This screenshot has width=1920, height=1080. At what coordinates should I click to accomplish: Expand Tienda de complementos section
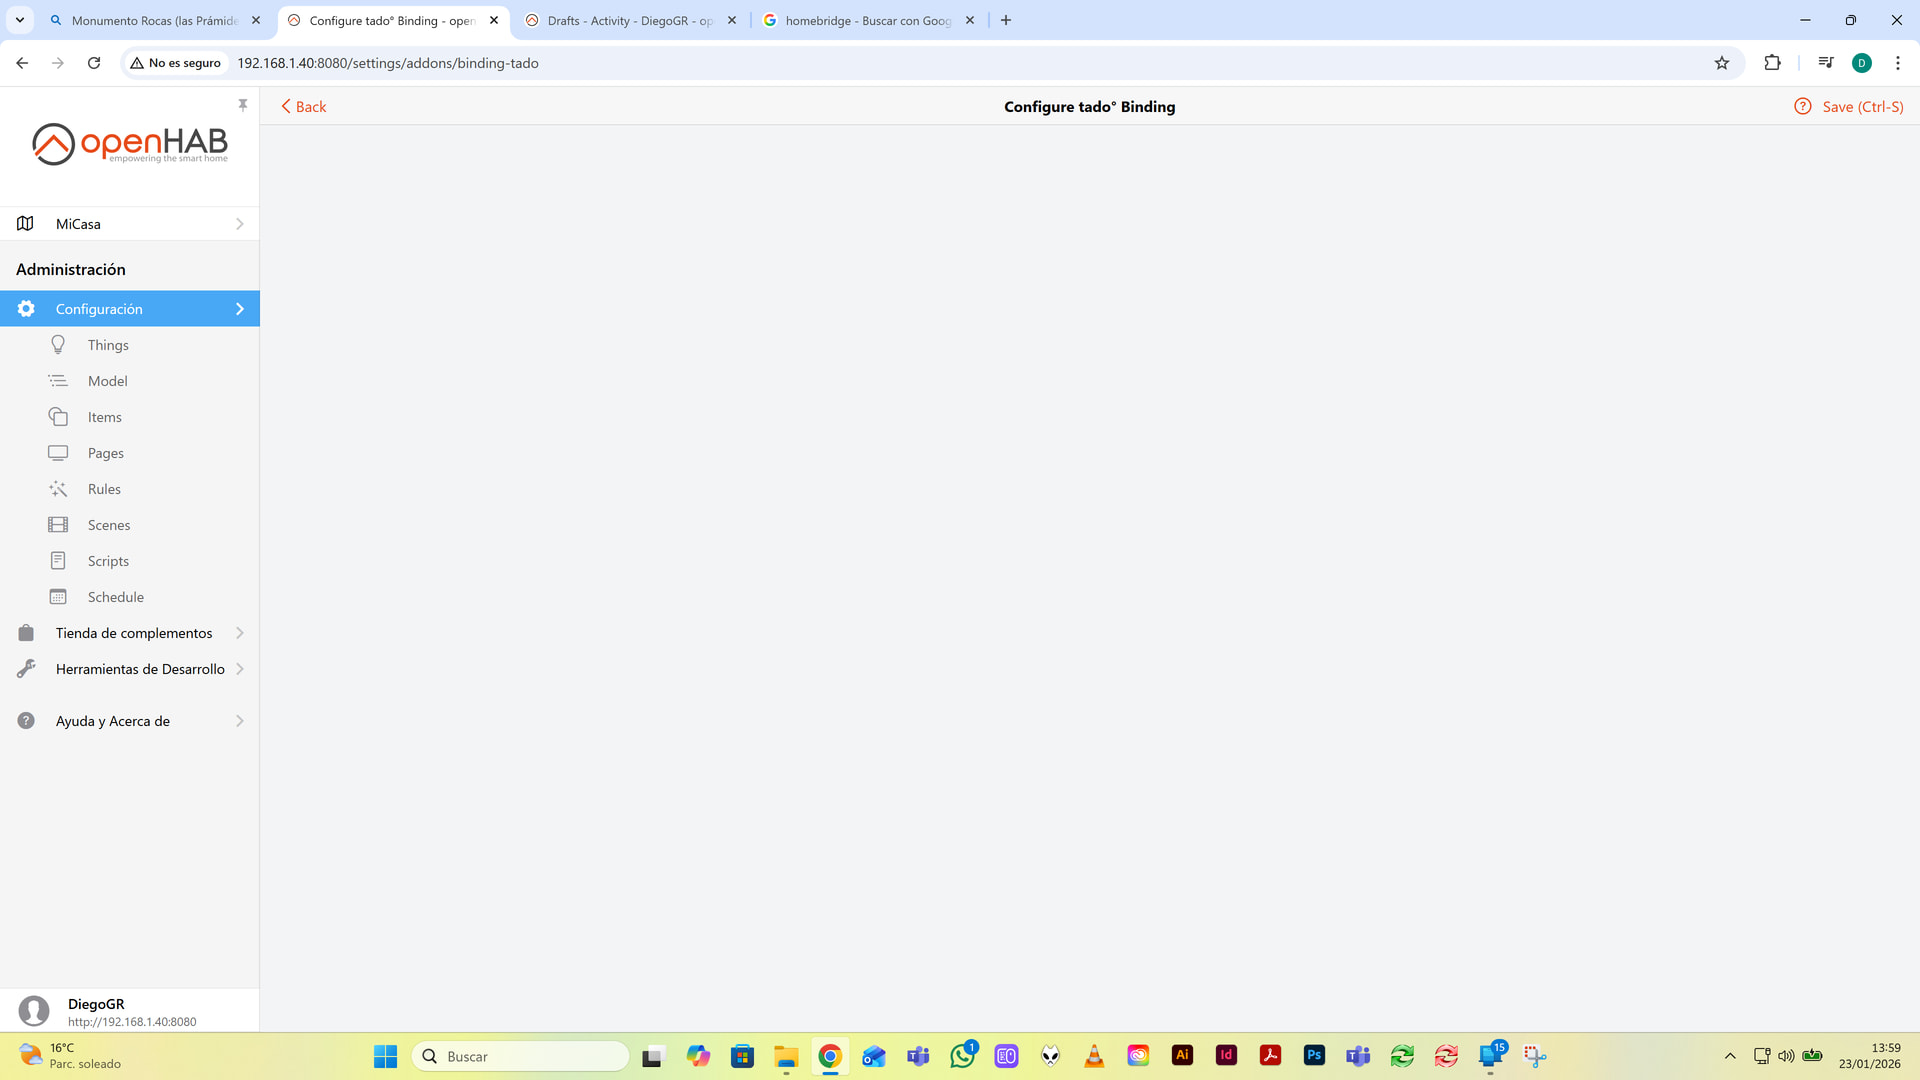[134, 633]
